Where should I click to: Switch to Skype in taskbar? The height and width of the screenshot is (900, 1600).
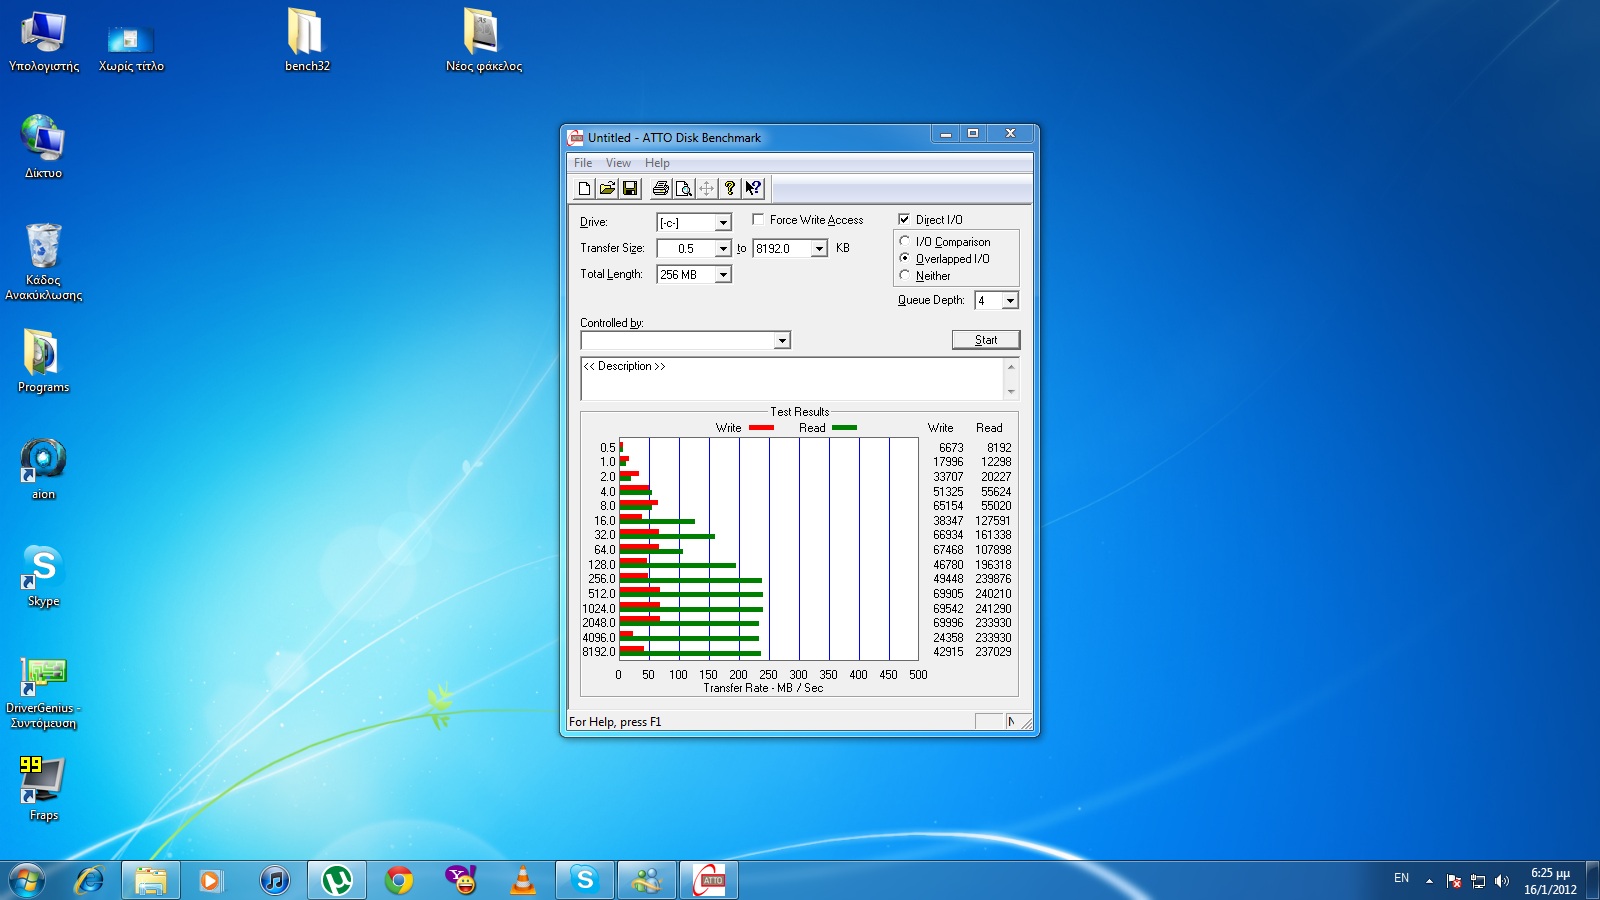(585, 881)
